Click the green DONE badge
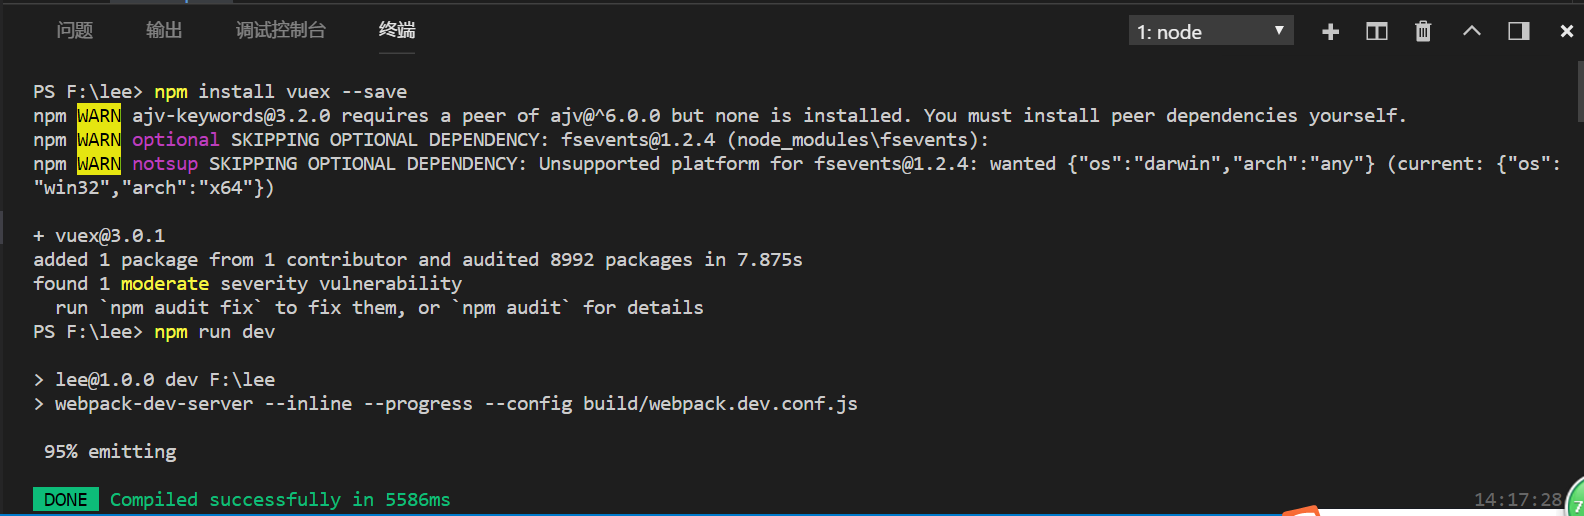The image size is (1584, 516). click(66, 499)
